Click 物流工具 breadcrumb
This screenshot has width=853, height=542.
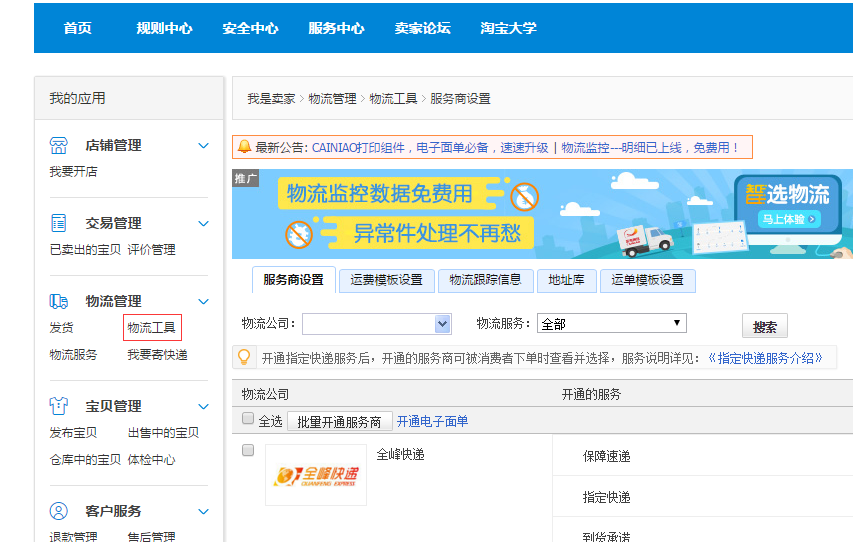(393, 98)
